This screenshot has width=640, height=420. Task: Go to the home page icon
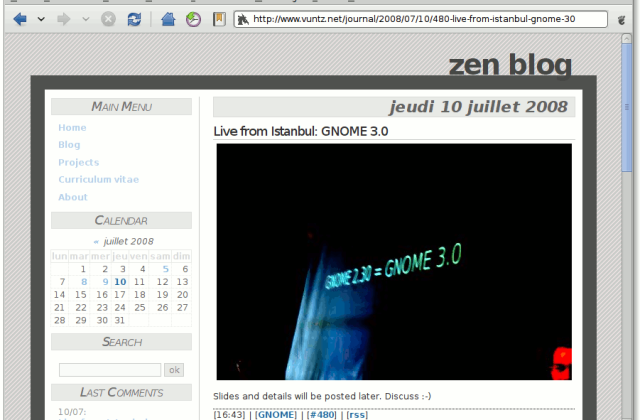coord(168,19)
